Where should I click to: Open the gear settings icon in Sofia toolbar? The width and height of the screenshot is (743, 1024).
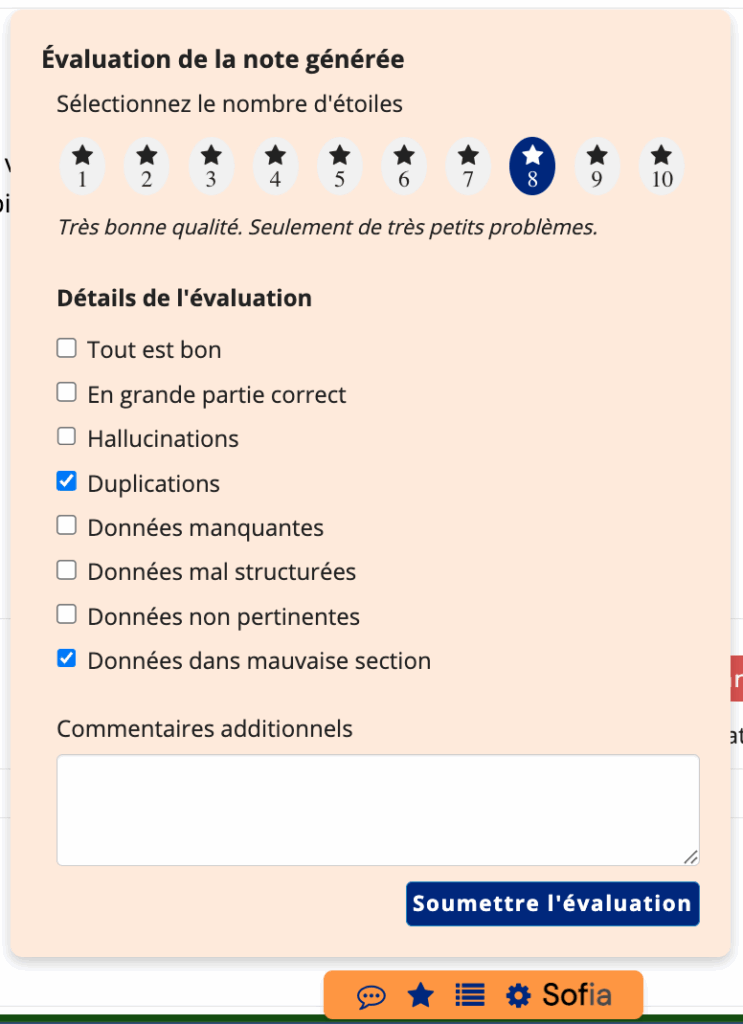tap(518, 996)
